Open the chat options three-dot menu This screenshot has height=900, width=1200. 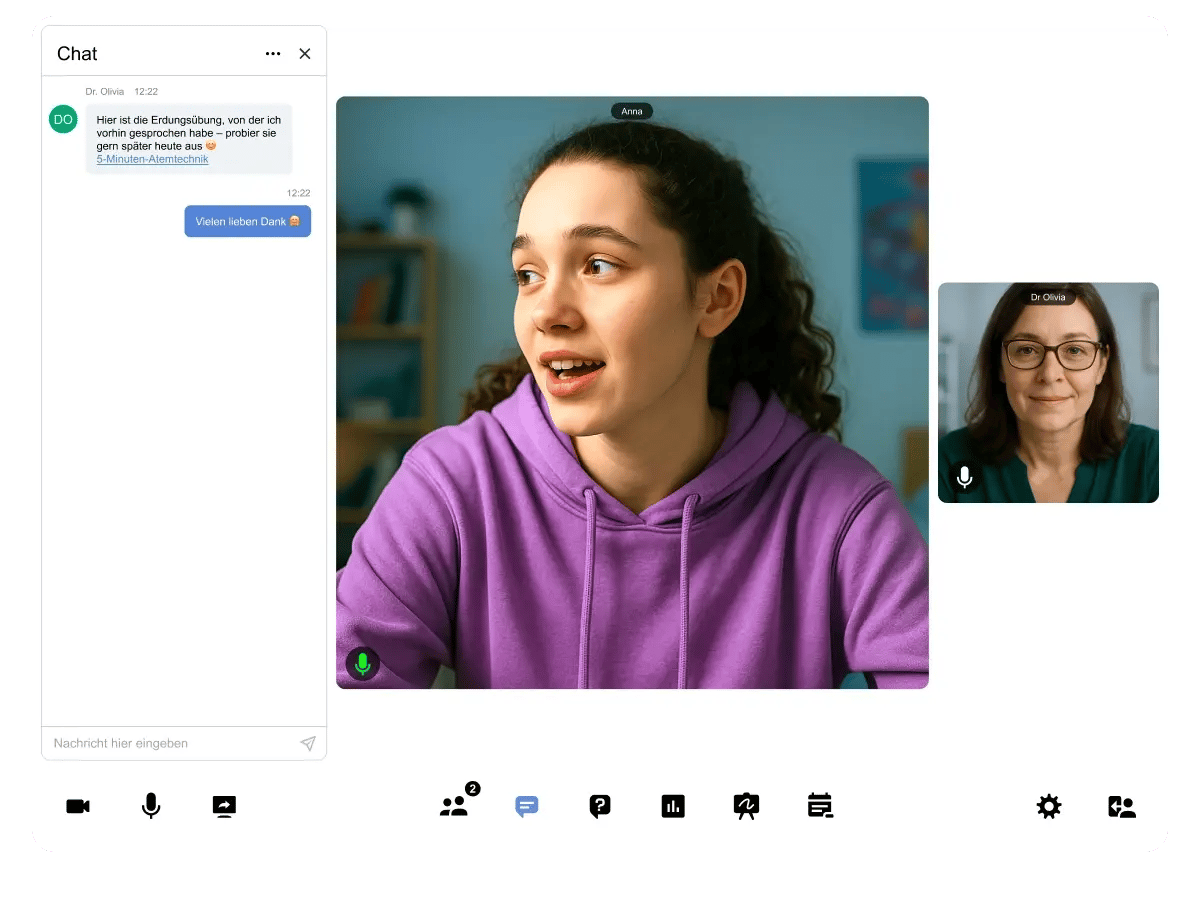(273, 54)
